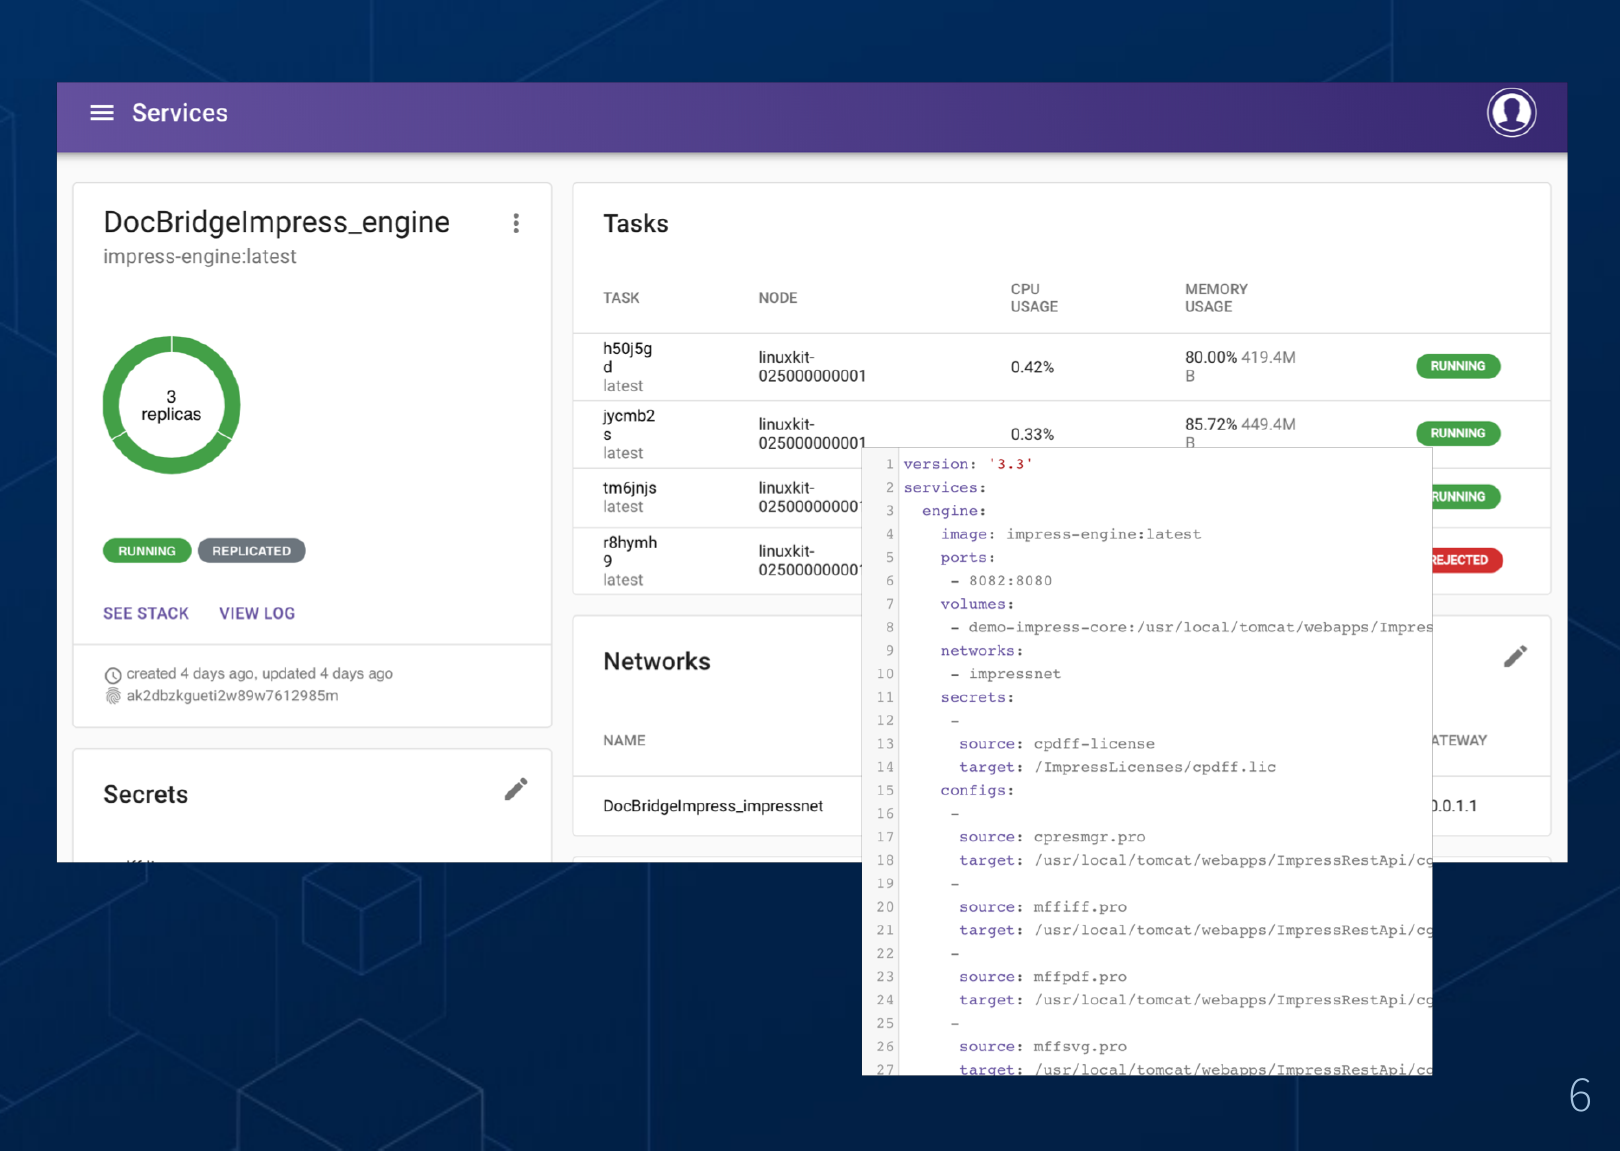Click the Tasks section heading
Image resolution: width=1620 pixels, height=1170 pixels.
(x=636, y=224)
